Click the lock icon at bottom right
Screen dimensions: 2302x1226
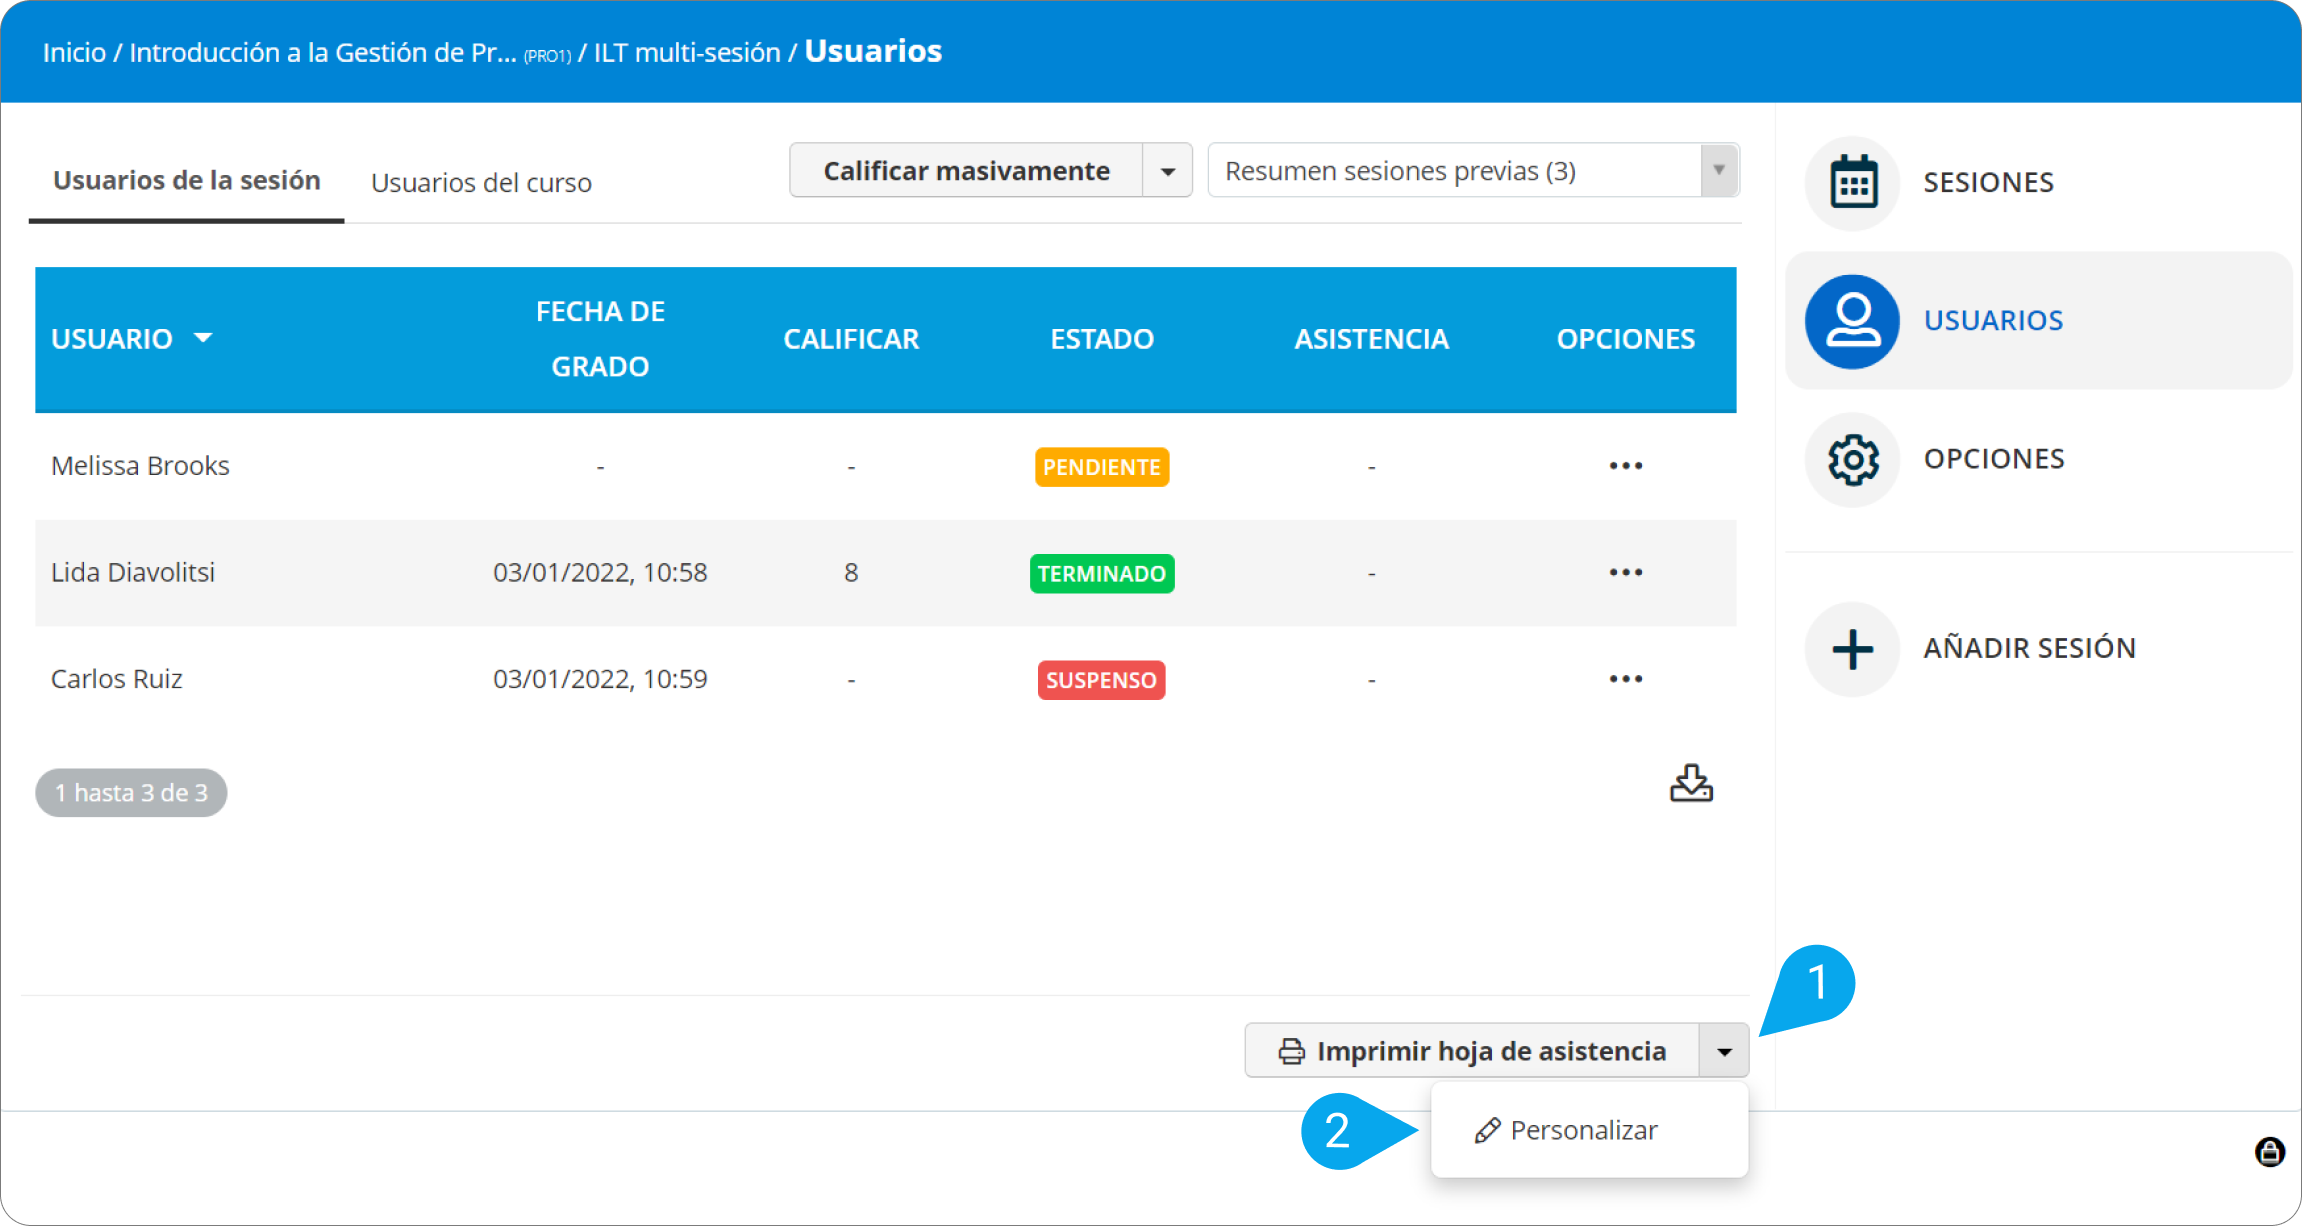tap(2270, 1152)
